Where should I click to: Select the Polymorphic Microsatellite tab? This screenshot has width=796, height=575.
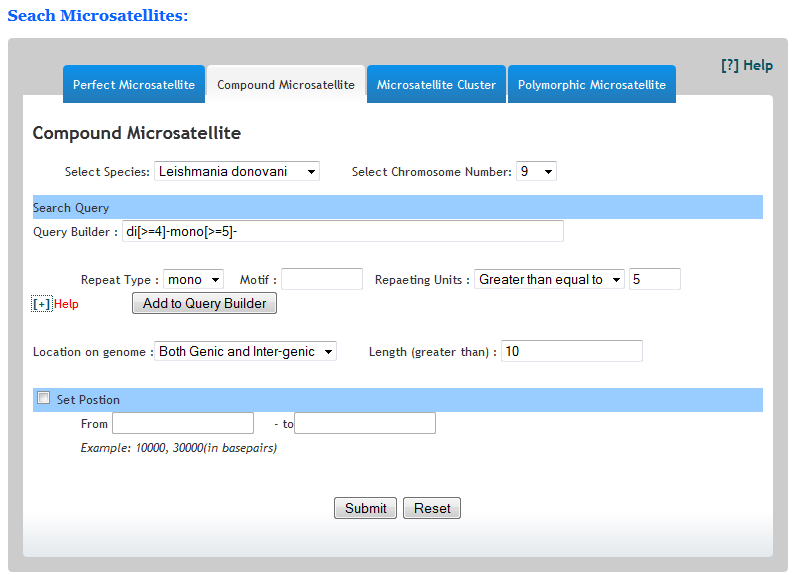[591, 85]
